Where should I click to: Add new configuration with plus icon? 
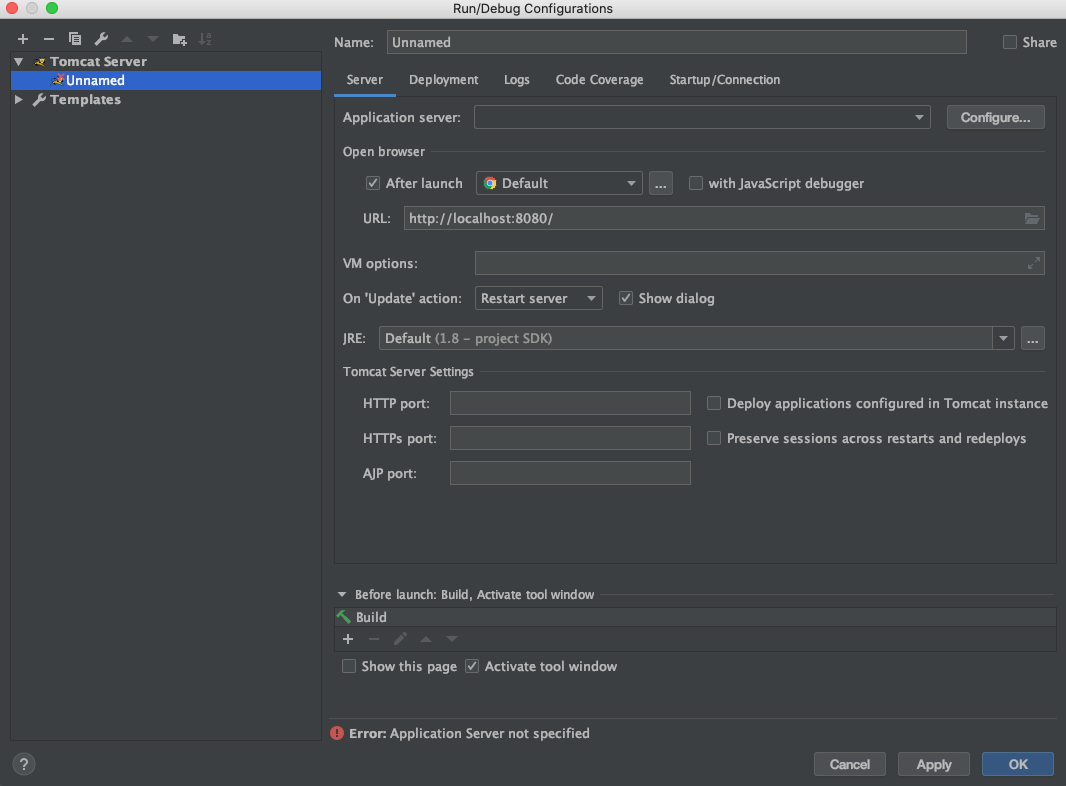tap(22, 39)
